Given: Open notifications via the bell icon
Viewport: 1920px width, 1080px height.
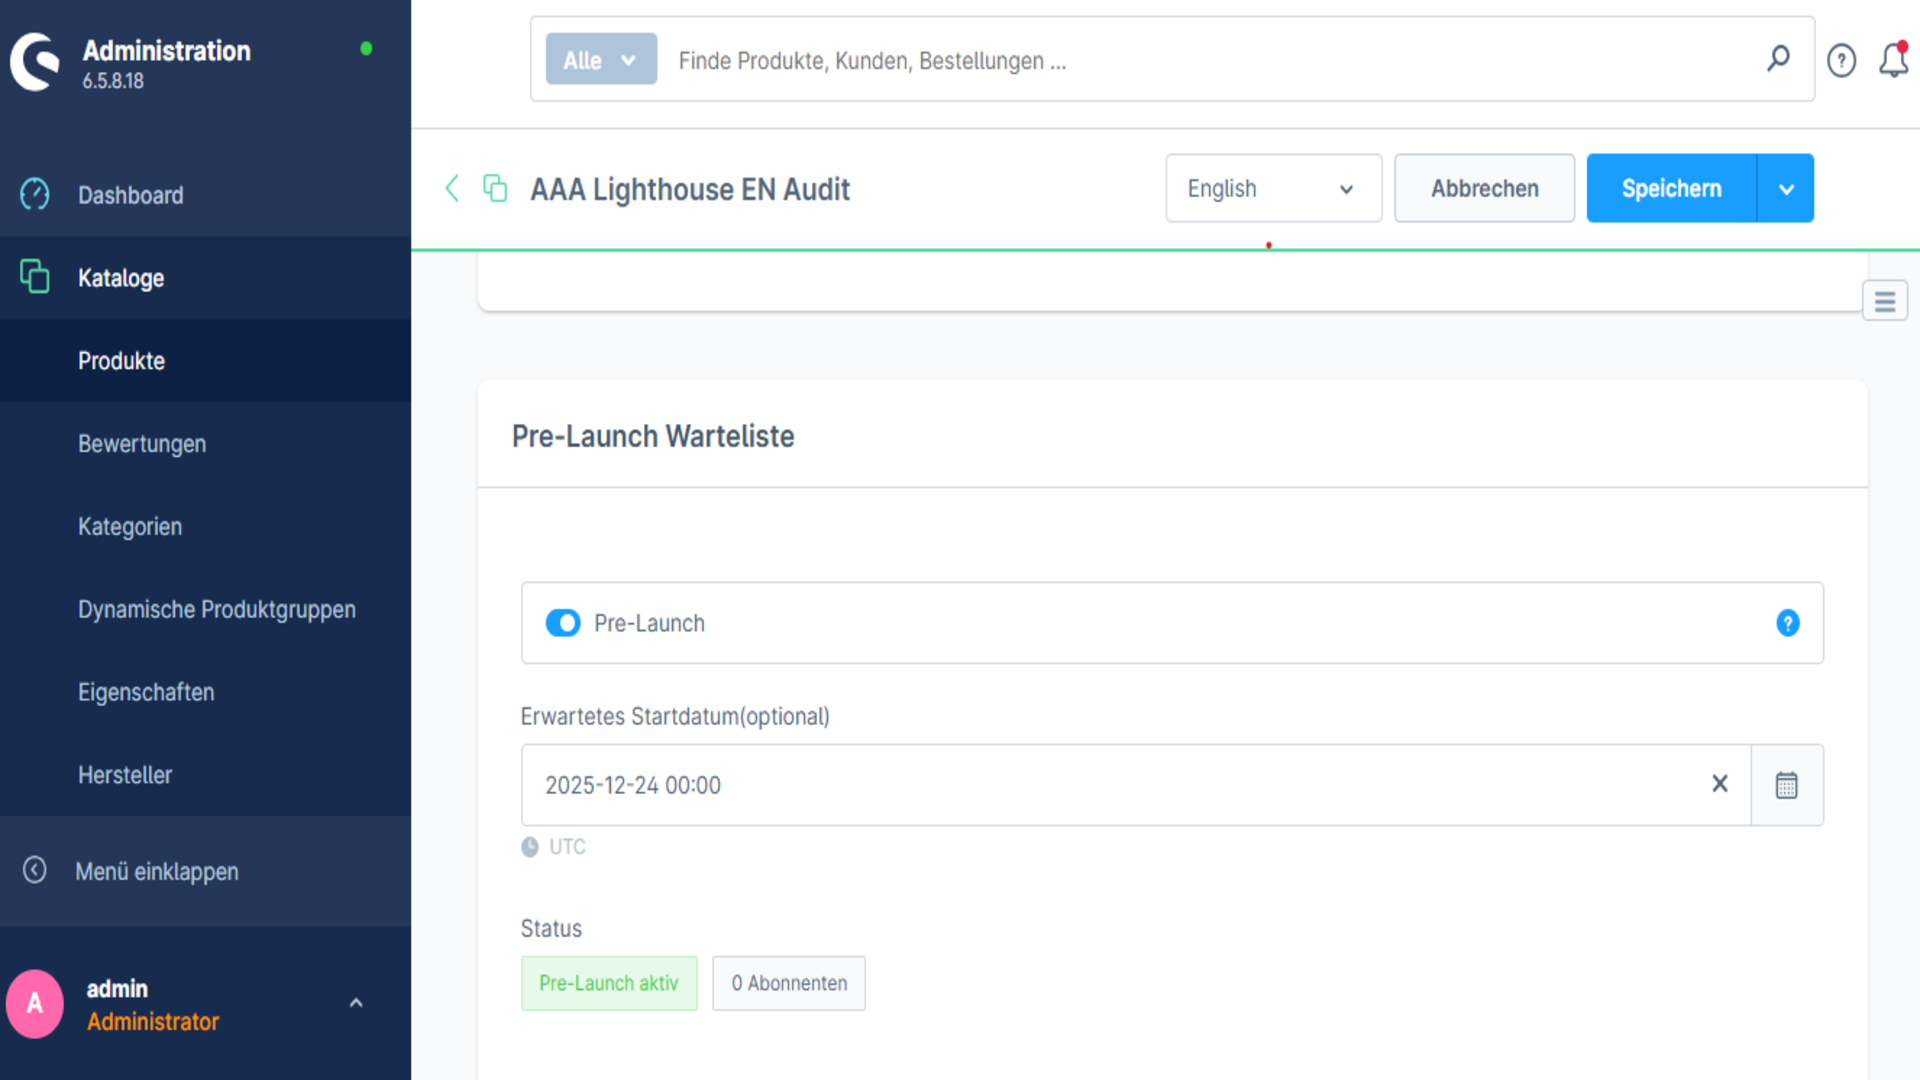Looking at the screenshot, I should (1893, 60).
